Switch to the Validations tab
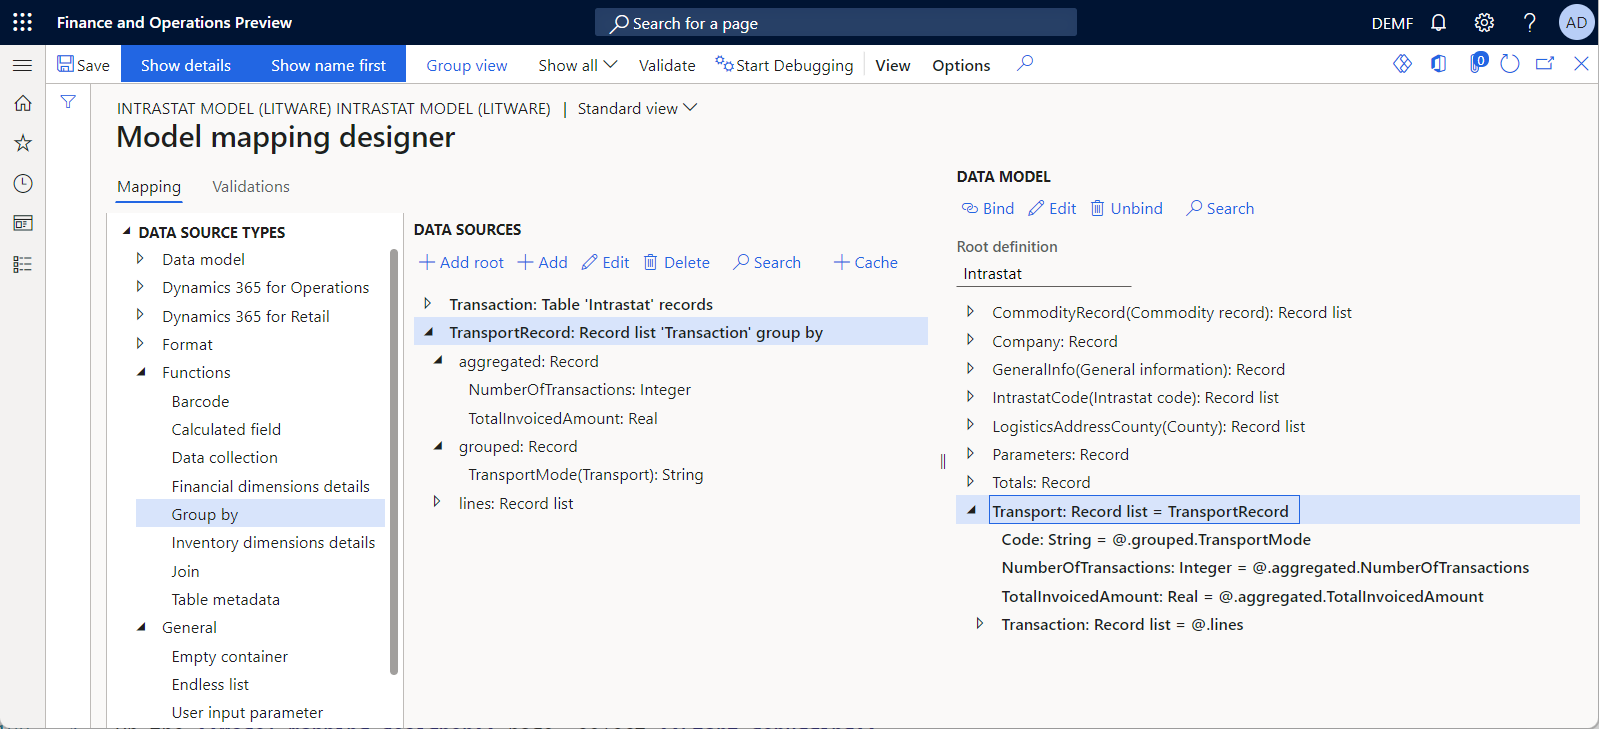The height and width of the screenshot is (729, 1599). [x=251, y=187]
